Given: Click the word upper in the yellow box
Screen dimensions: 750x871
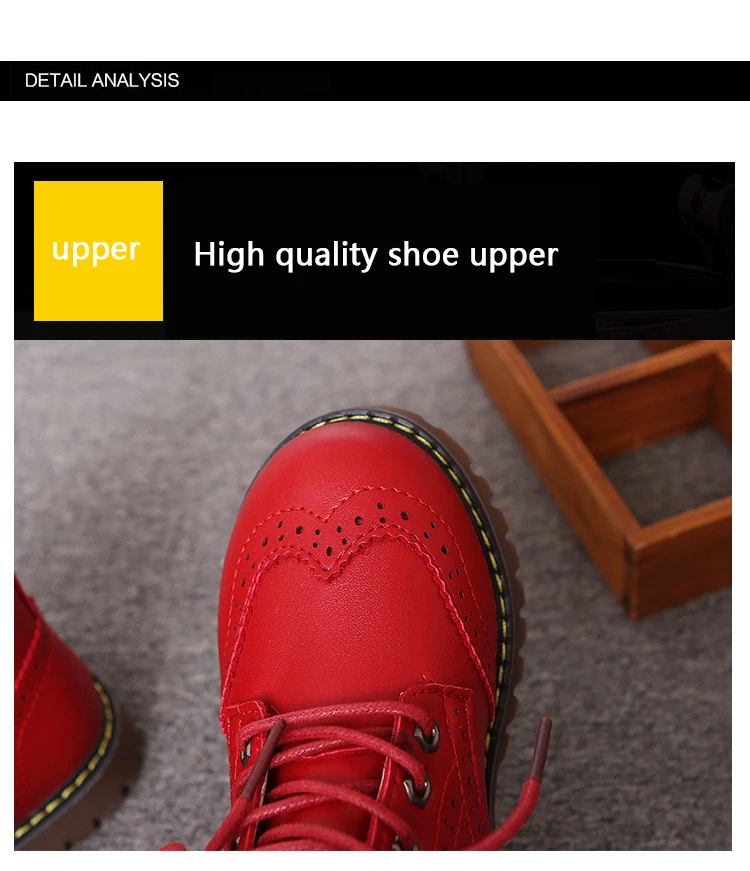Looking at the screenshot, I should click(96, 251).
